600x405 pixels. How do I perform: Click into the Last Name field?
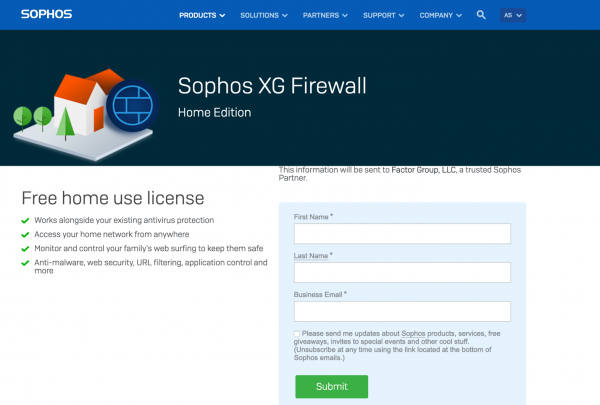click(x=402, y=272)
